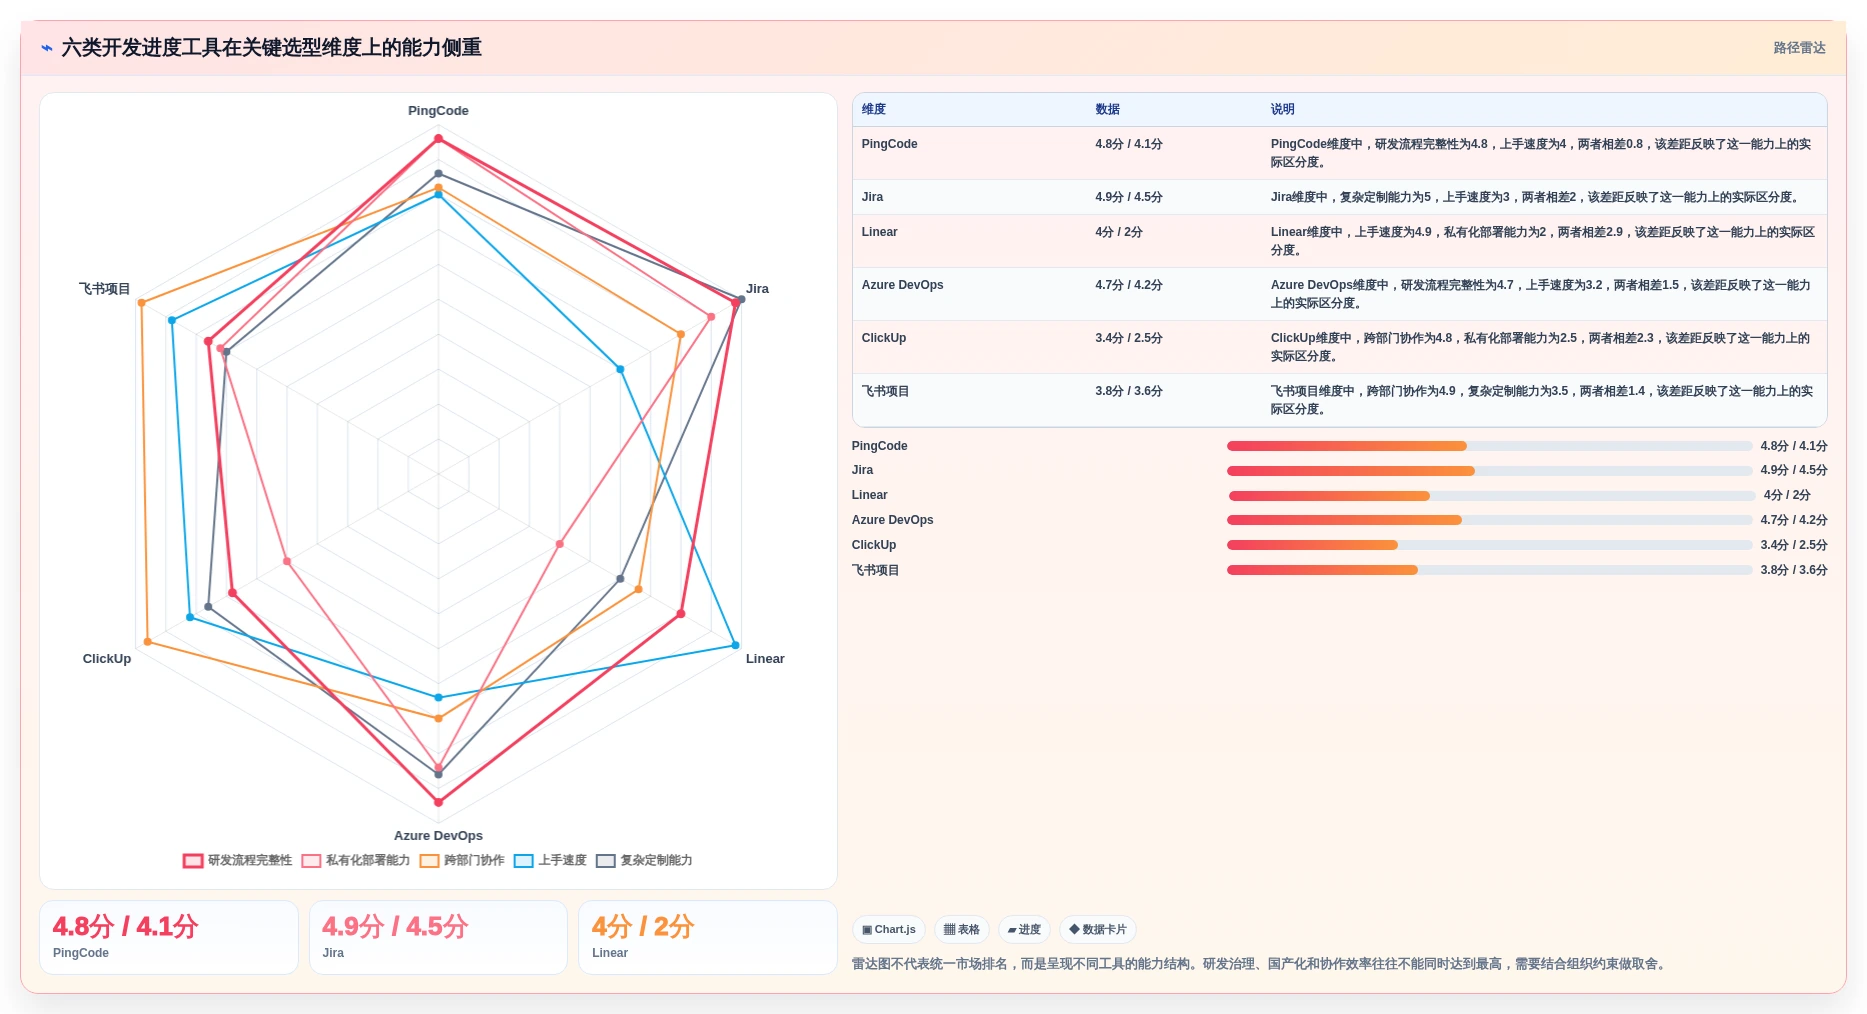Image resolution: width=1867 pixels, height=1014 pixels.
Task: Click the 4分 / 2分 table cell
Action: point(1118,232)
